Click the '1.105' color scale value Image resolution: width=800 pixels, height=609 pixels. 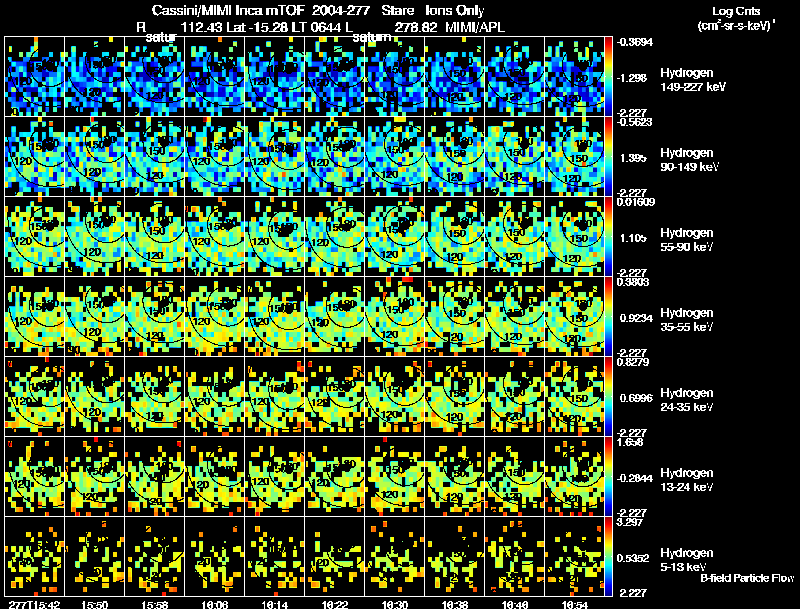[x=633, y=238]
